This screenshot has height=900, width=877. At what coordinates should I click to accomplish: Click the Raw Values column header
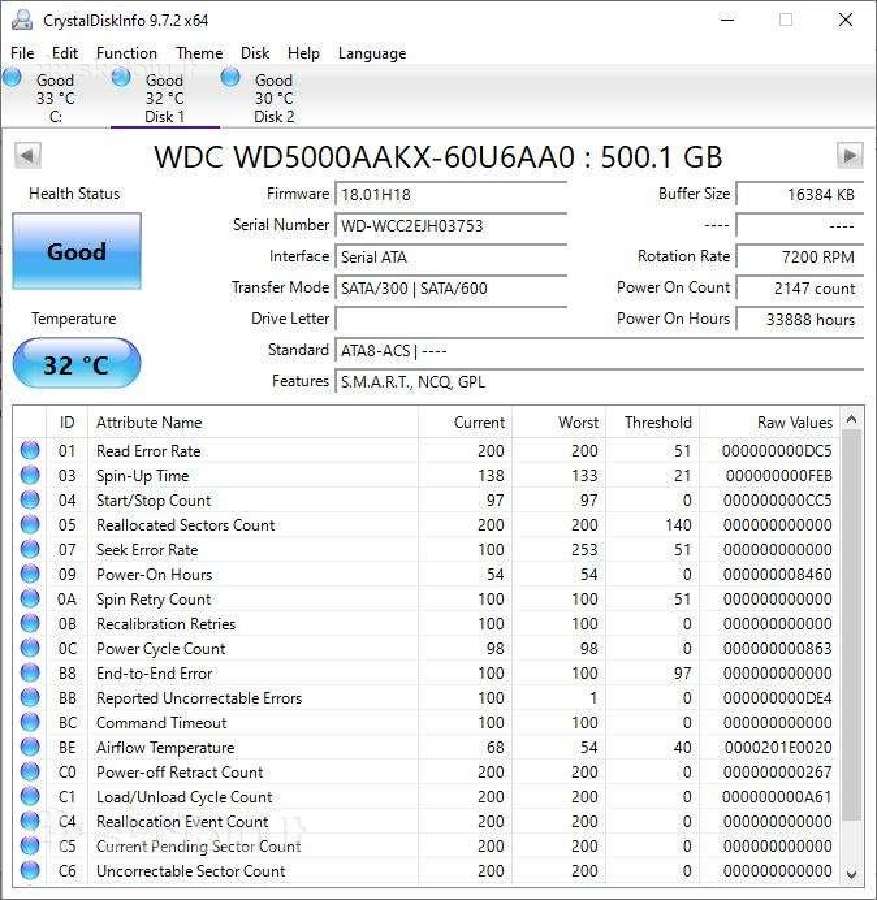pyautogui.click(x=770, y=422)
